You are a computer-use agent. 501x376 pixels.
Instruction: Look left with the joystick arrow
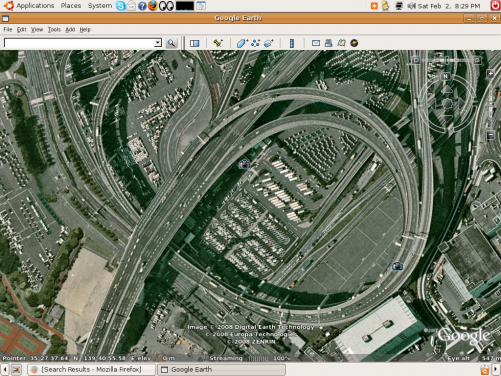pyautogui.click(x=432, y=103)
